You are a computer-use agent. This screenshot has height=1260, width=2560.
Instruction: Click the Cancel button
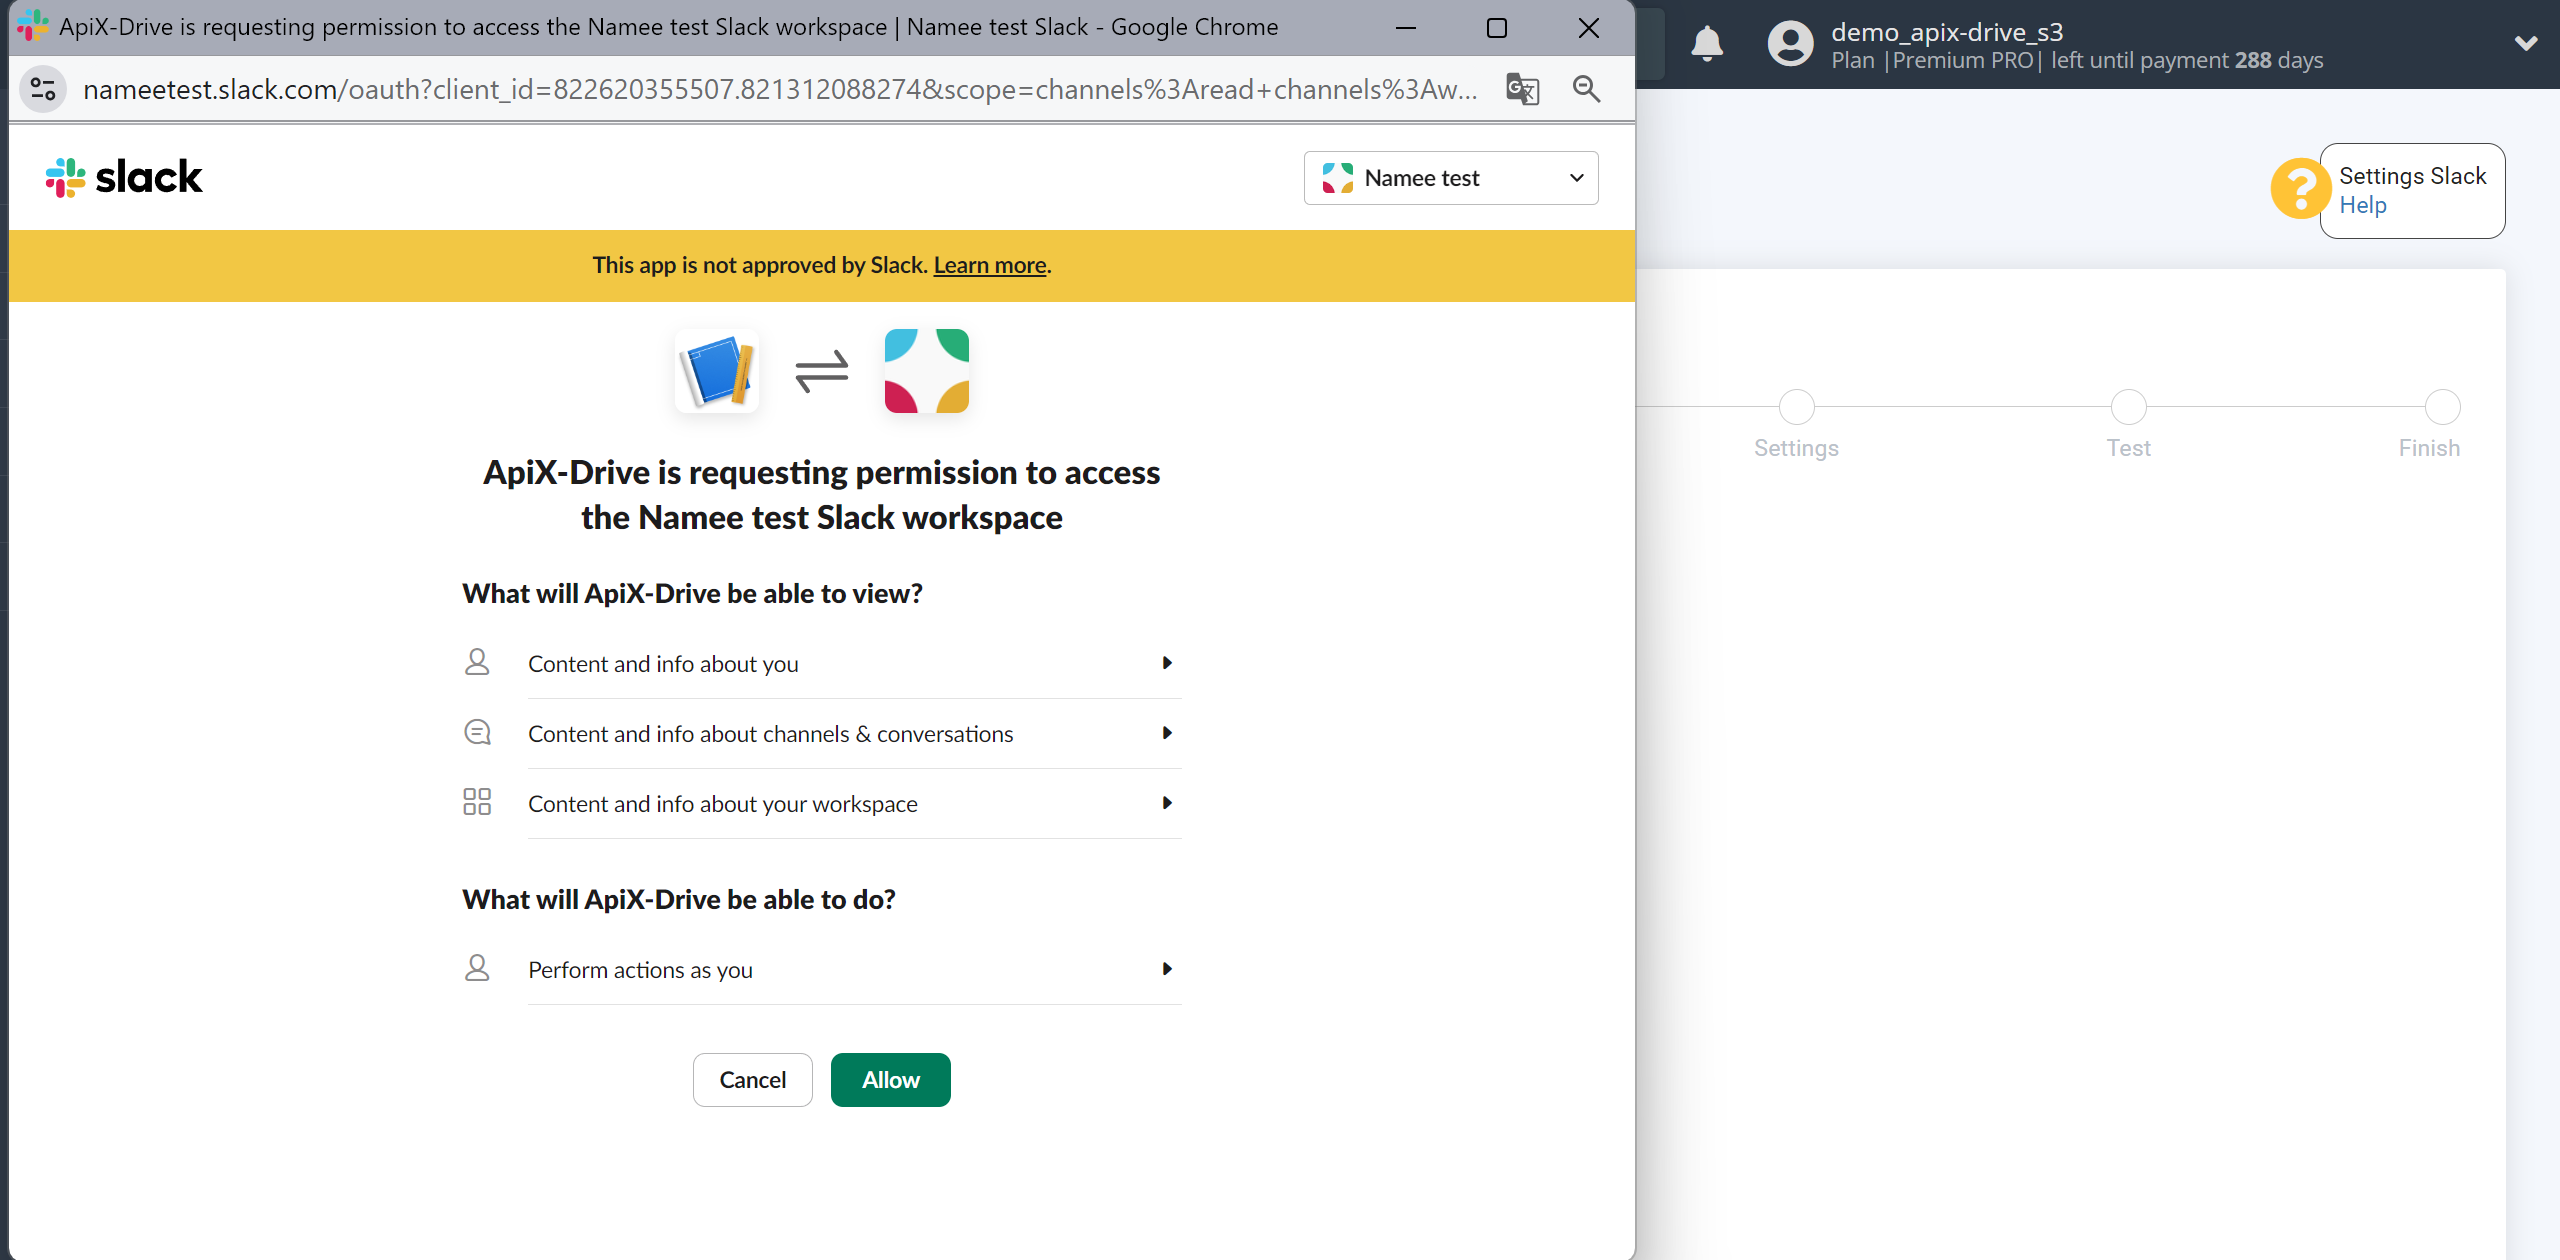pyautogui.click(x=753, y=1080)
